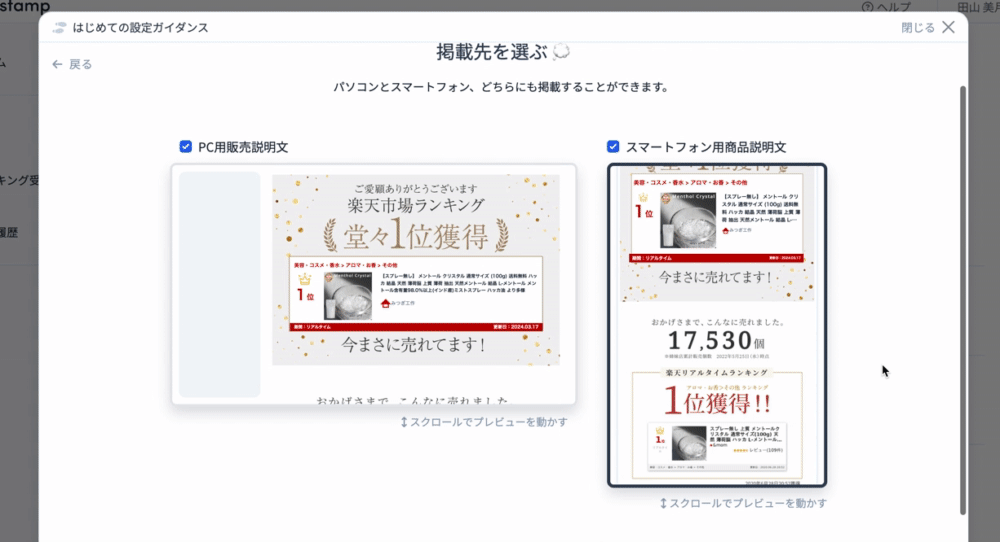Click the description sentence about パソコンとスマートフォン
Viewport: 1000px width, 542px height.
(503, 87)
